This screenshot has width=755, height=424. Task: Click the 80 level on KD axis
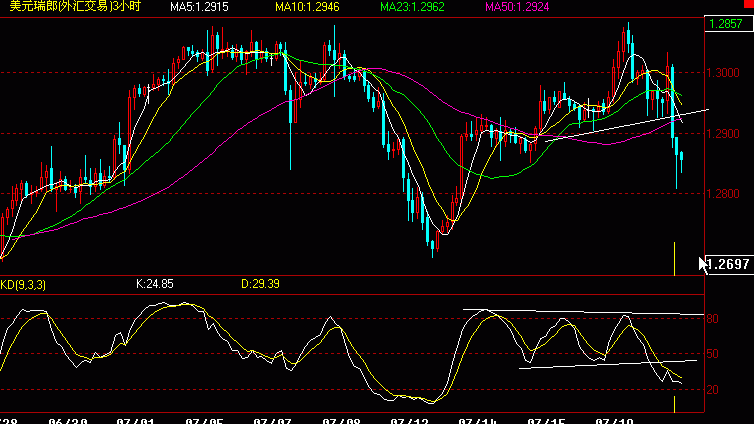pos(713,319)
